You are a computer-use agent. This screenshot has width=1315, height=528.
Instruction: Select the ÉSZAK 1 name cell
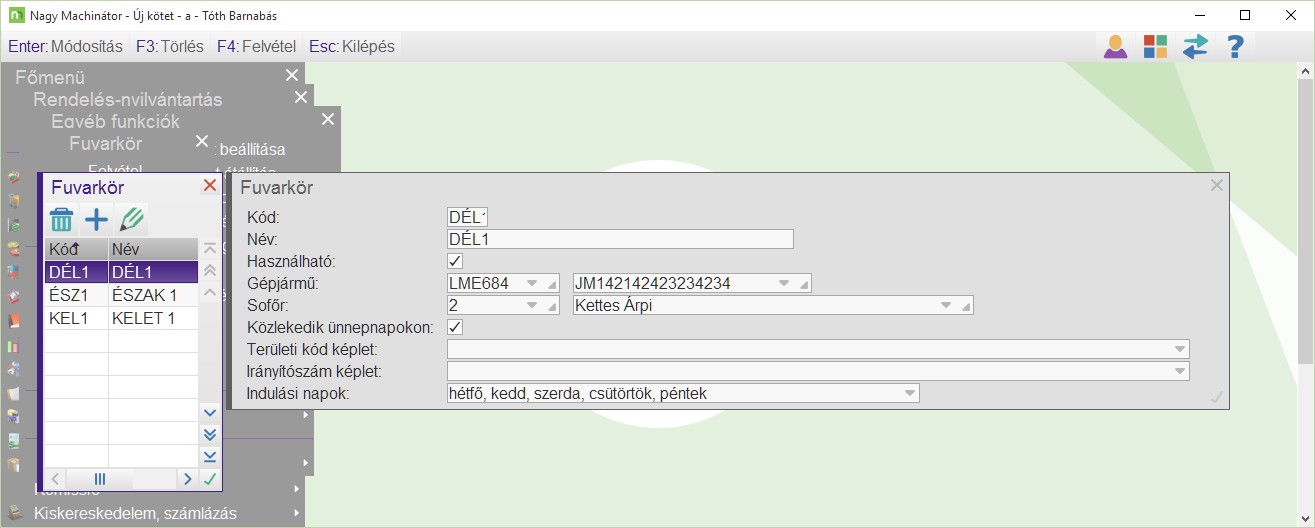[153, 295]
